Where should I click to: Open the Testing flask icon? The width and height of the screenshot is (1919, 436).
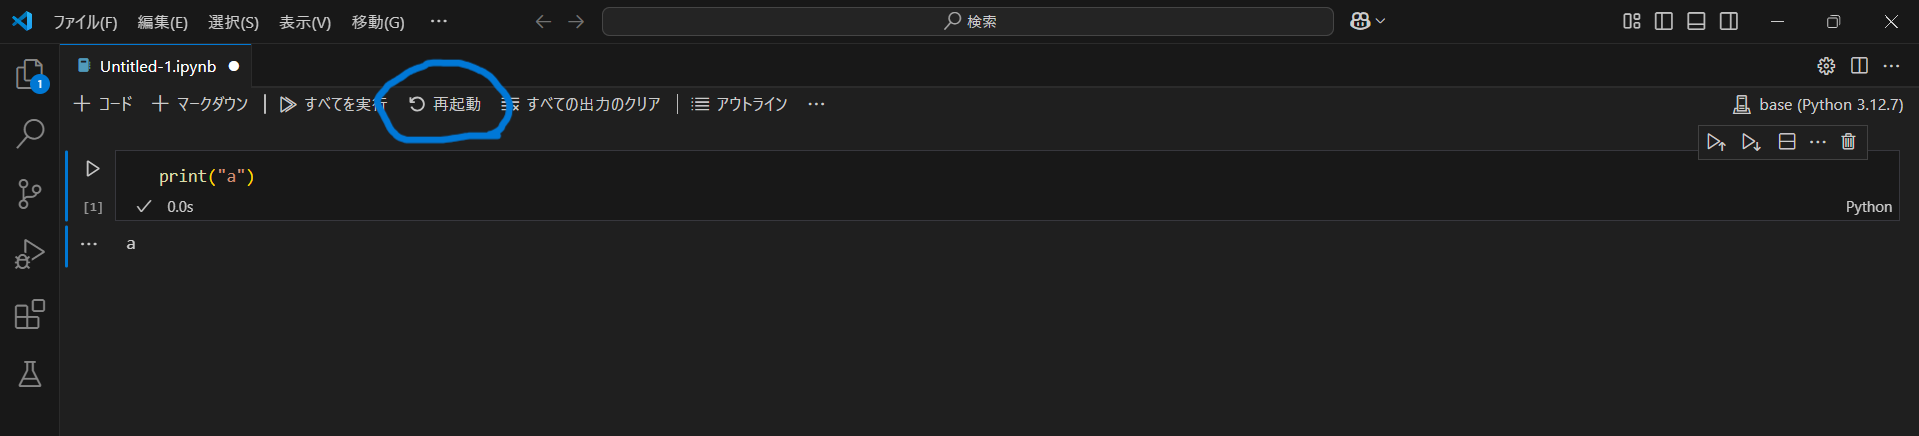click(30, 374)
